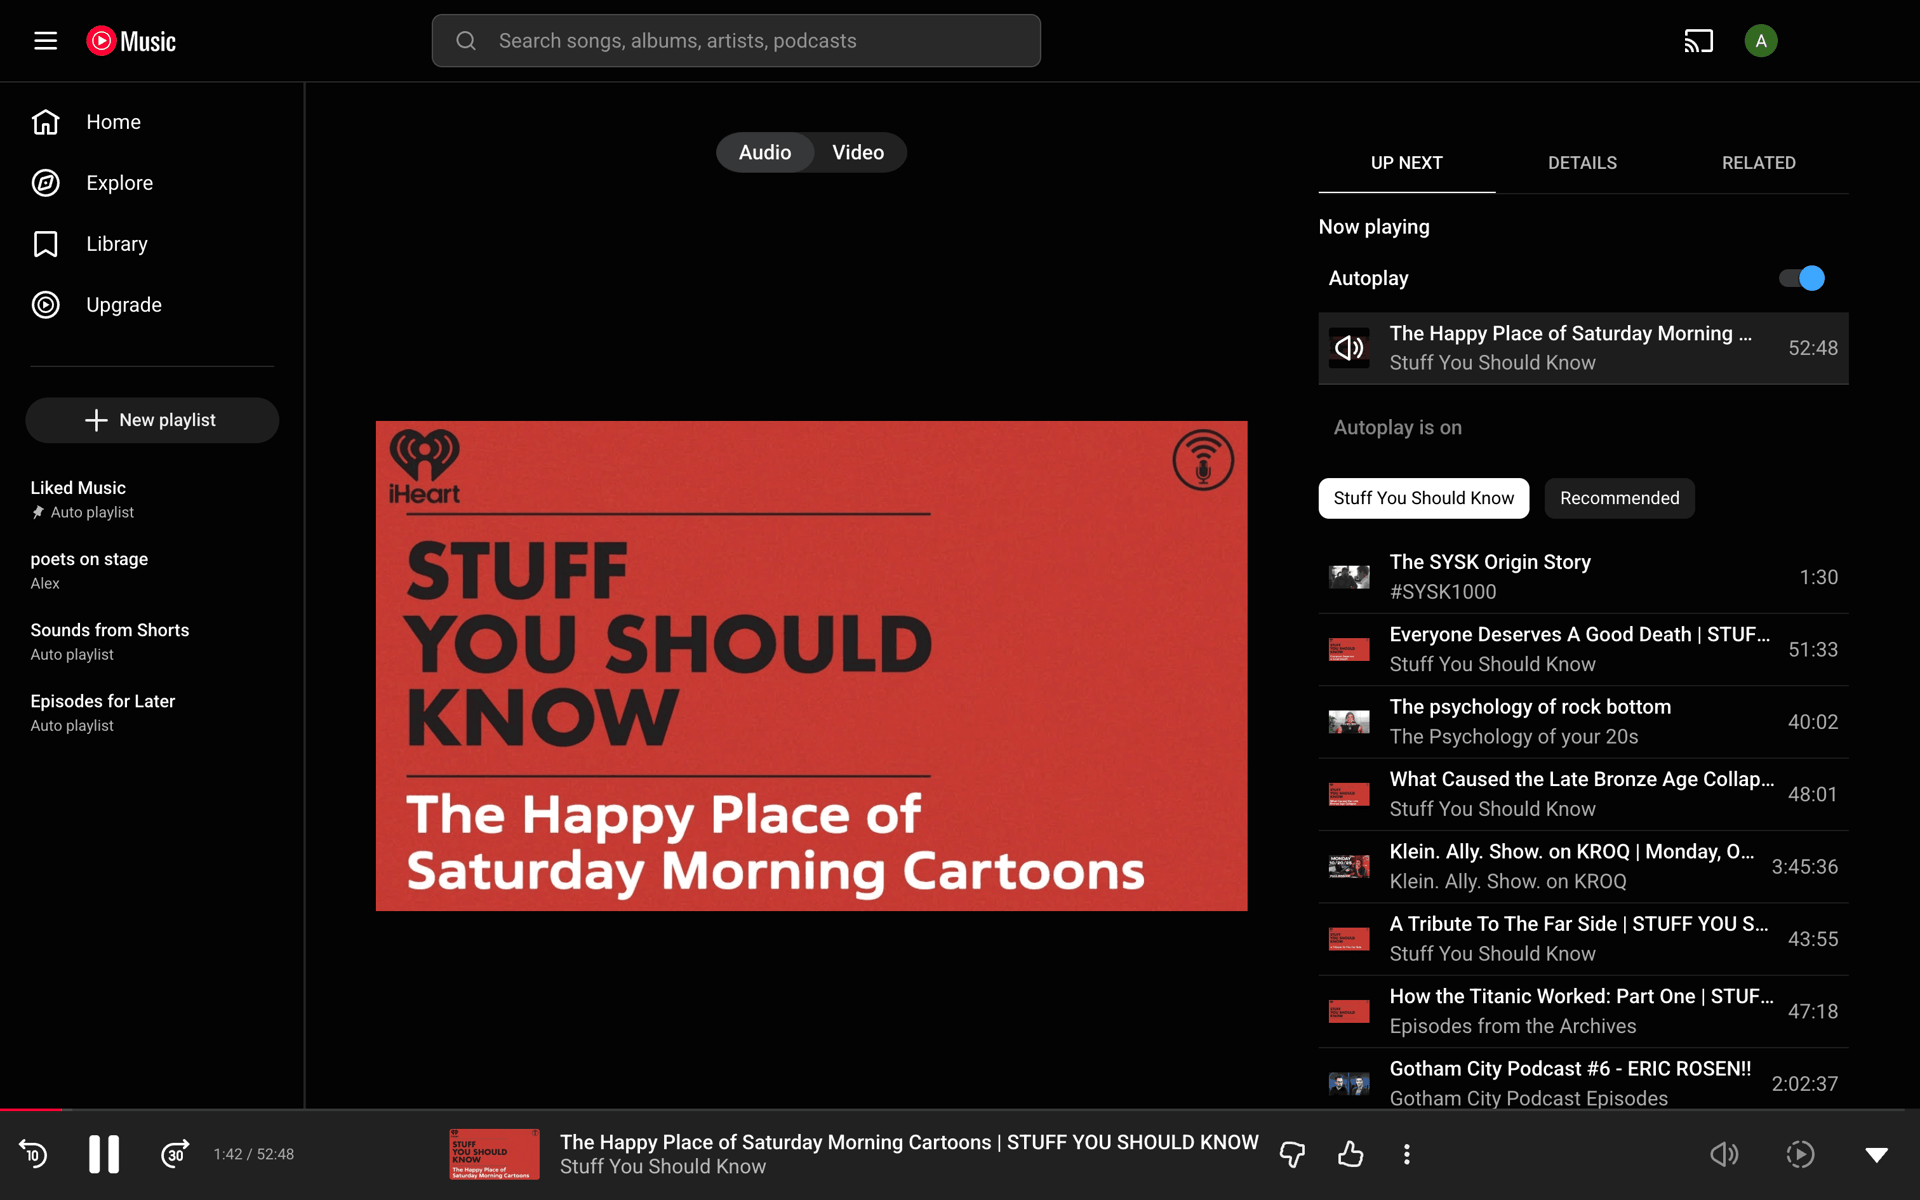Pause the playing episode
Viewport: 1920px width, 1200px height.
104,1154
